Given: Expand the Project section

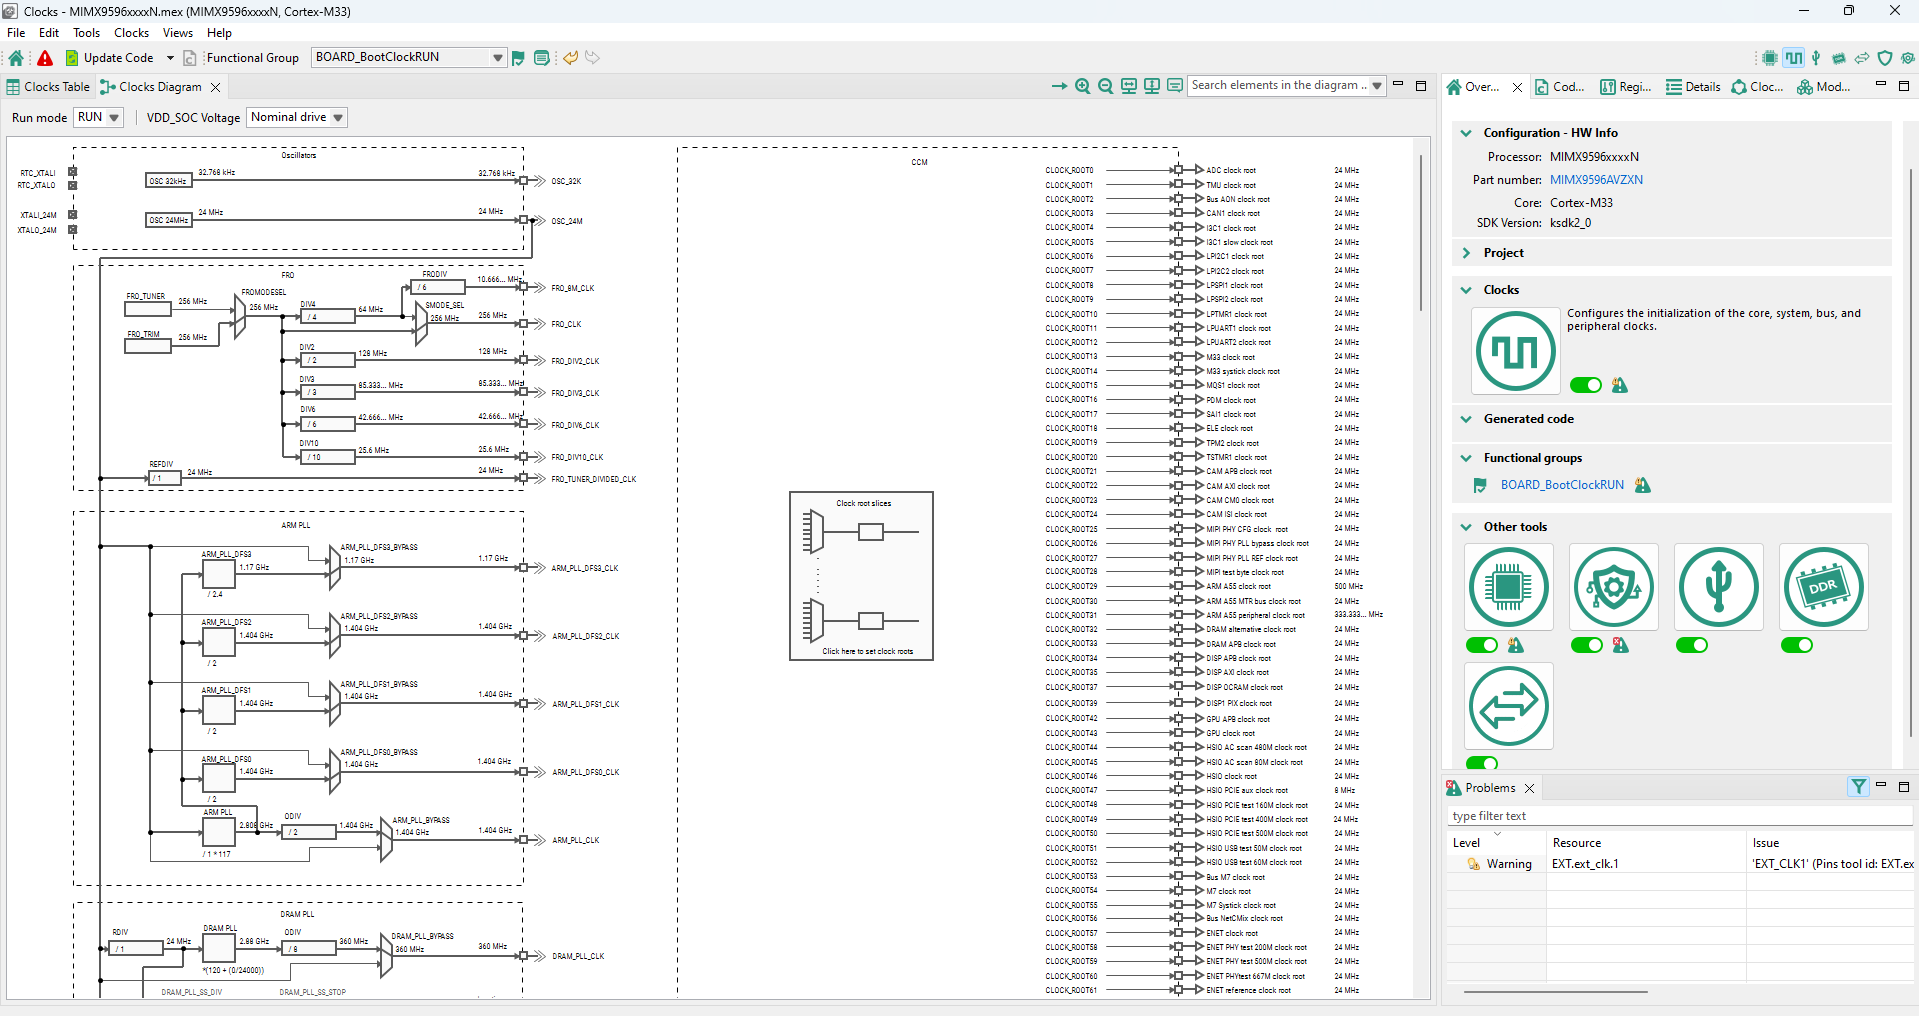Looking at the screenshot, I should click(1467, 253).
